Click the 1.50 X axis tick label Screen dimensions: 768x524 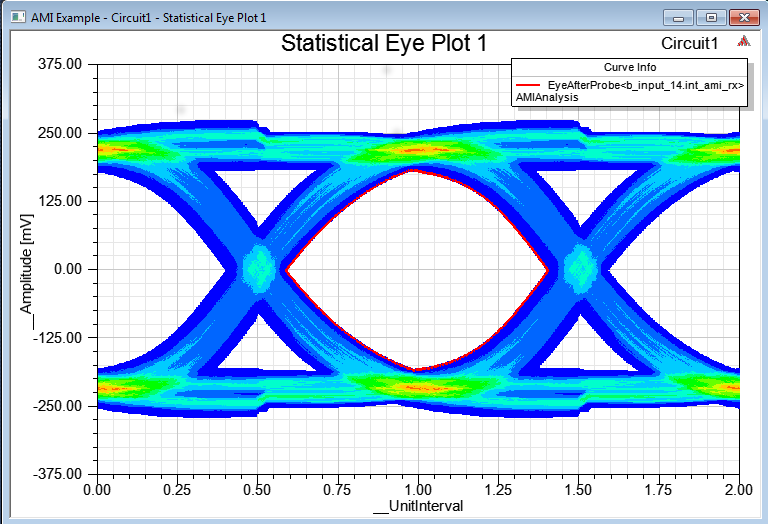click(x=578, y=490)
